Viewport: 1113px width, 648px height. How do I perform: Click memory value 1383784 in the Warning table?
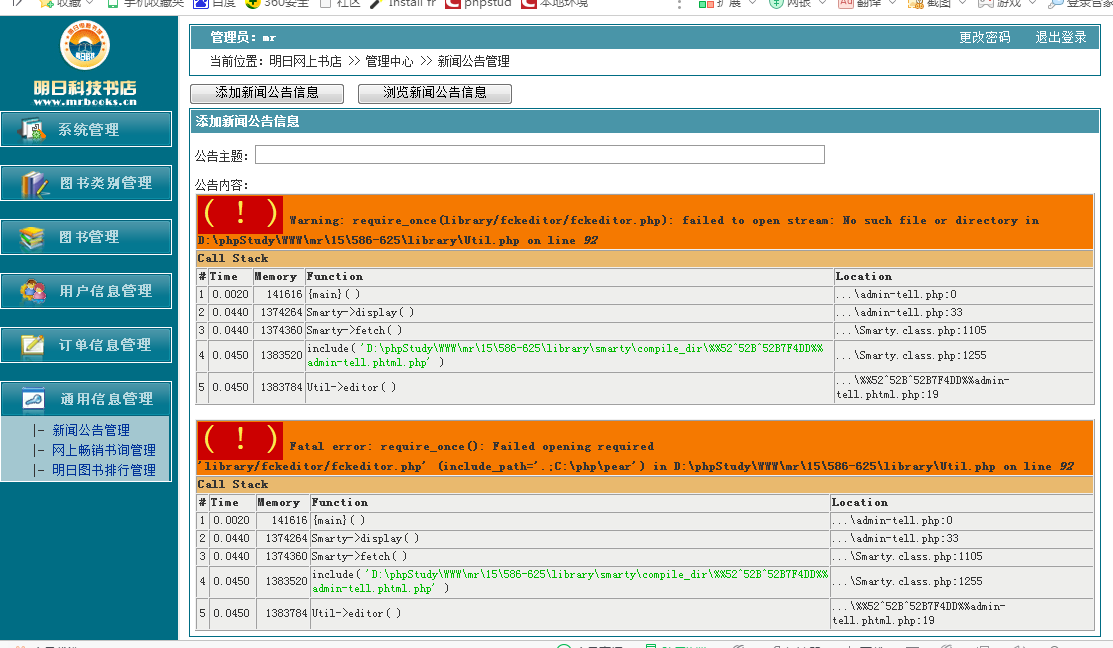(x=281, y=388)
